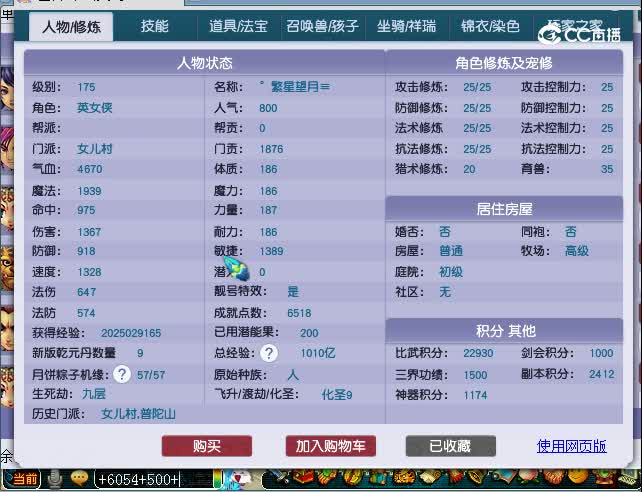Image resolution: width=642 pixels, height=492 pixels.
Task: Open the 道具/法宝 tab
Action: pos(238,27)
